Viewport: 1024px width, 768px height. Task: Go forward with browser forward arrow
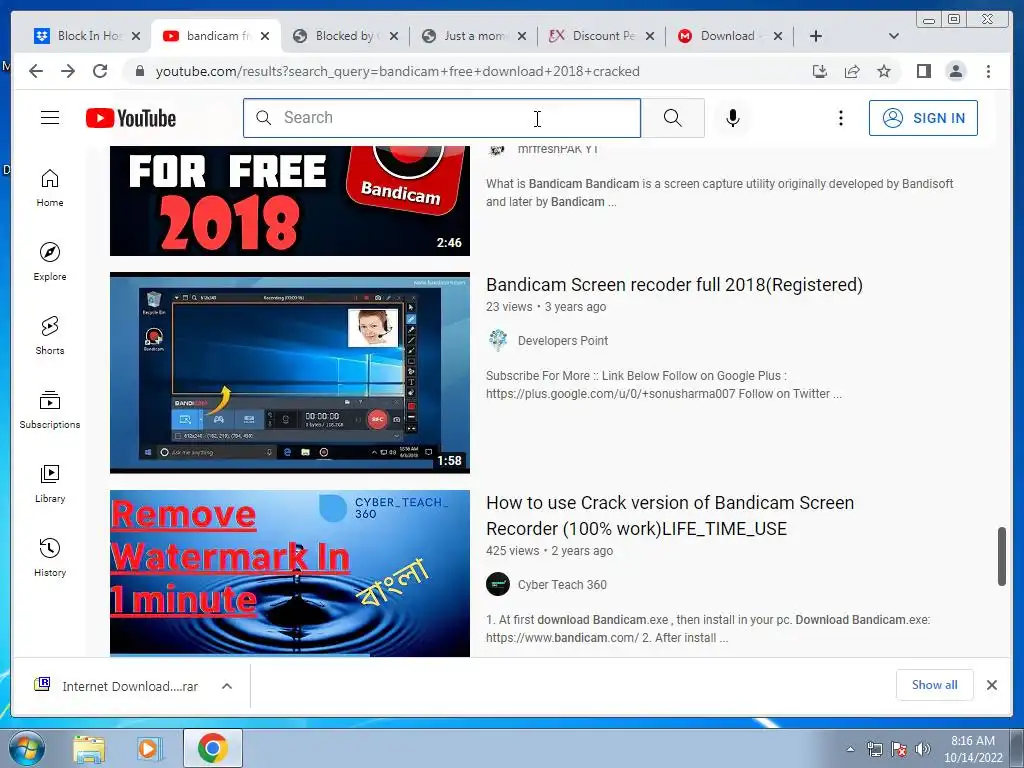[x=68, y=71]
